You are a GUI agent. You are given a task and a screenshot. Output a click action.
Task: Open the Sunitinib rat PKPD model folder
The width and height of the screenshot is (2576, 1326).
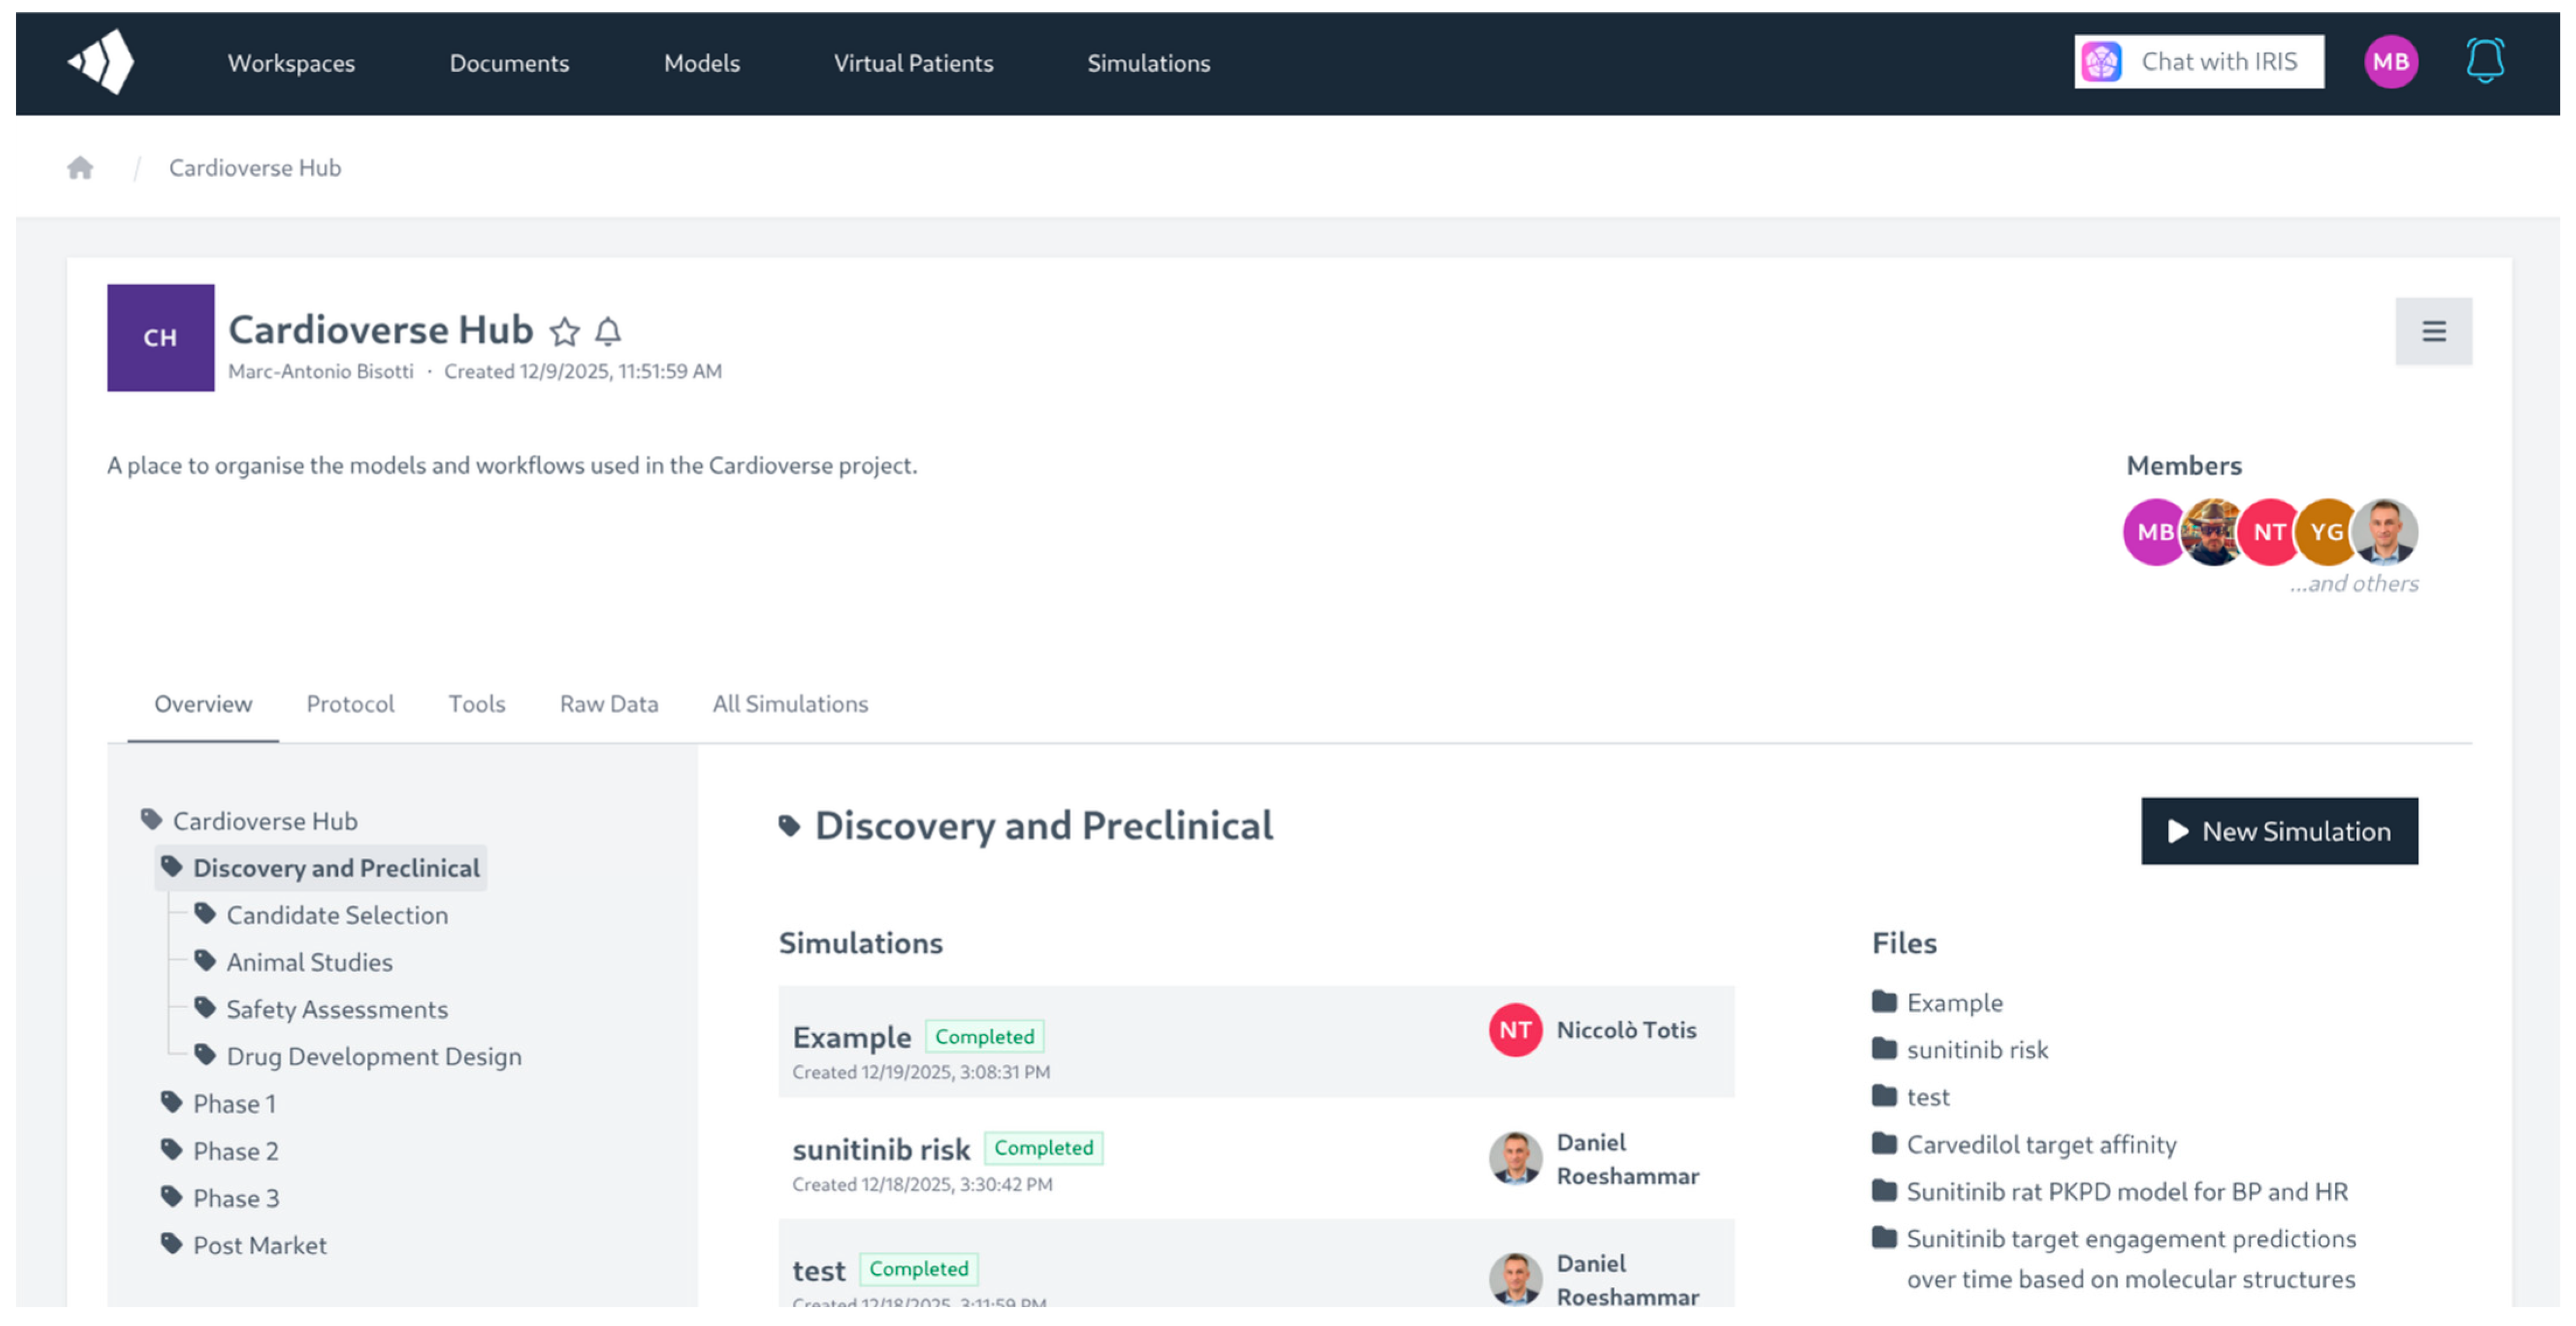tap(2110, 1192)
